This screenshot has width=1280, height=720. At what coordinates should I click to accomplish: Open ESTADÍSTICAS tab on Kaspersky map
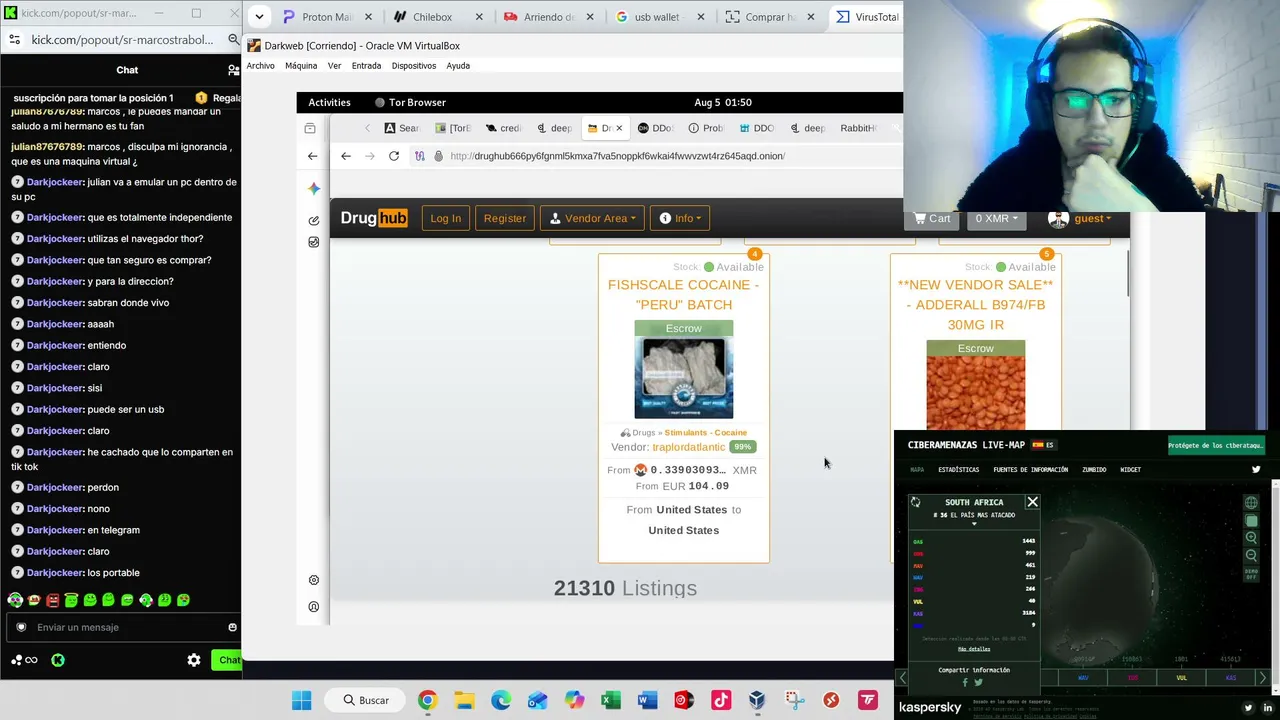pos(958,469)
